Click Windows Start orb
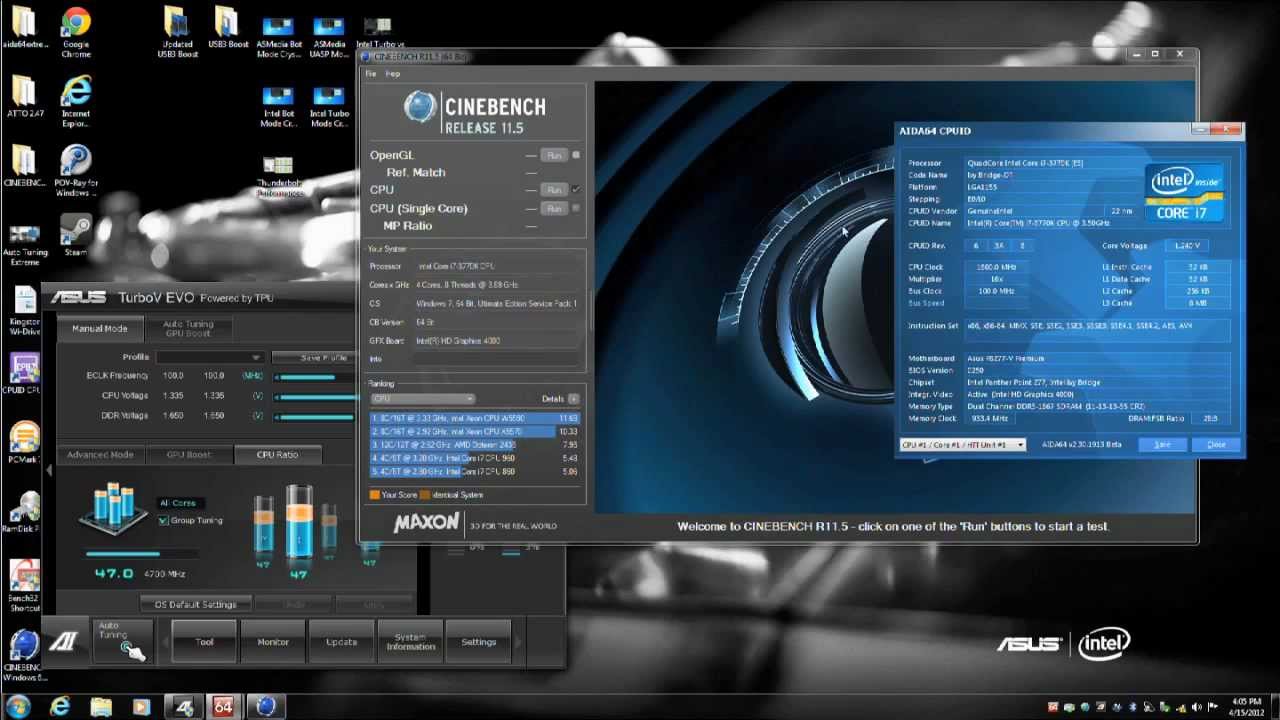 (x=18, y=706)
